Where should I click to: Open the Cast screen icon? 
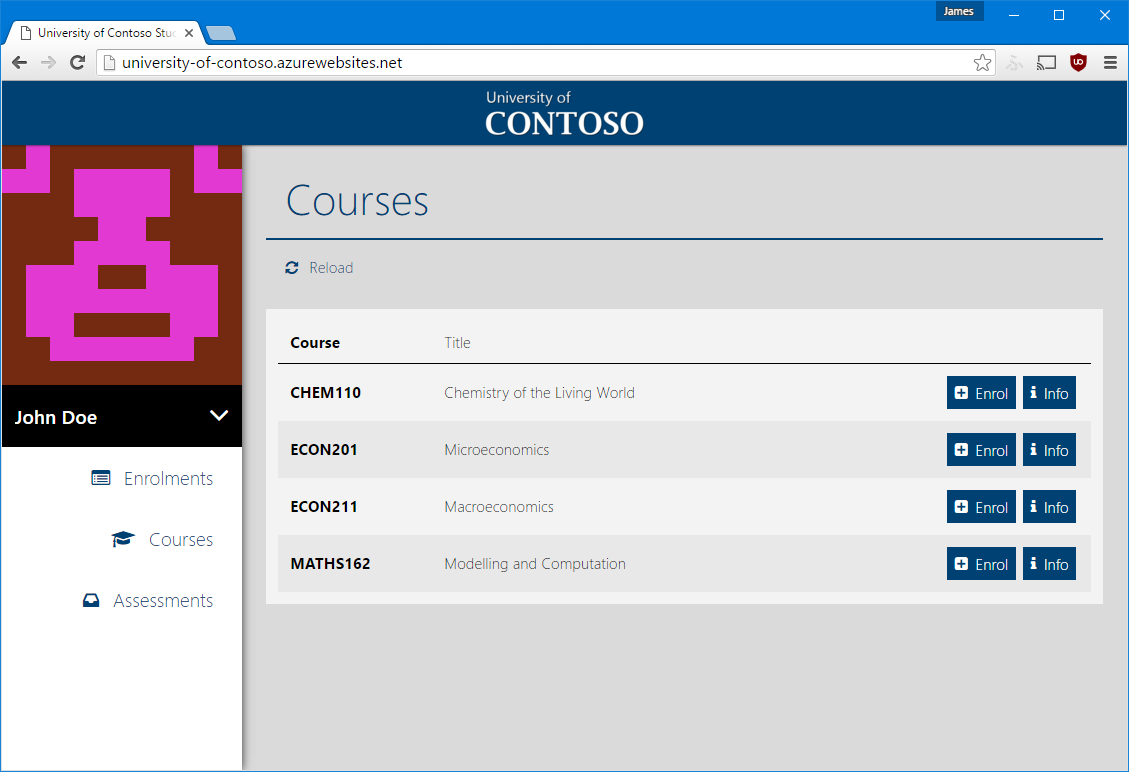1046,63
